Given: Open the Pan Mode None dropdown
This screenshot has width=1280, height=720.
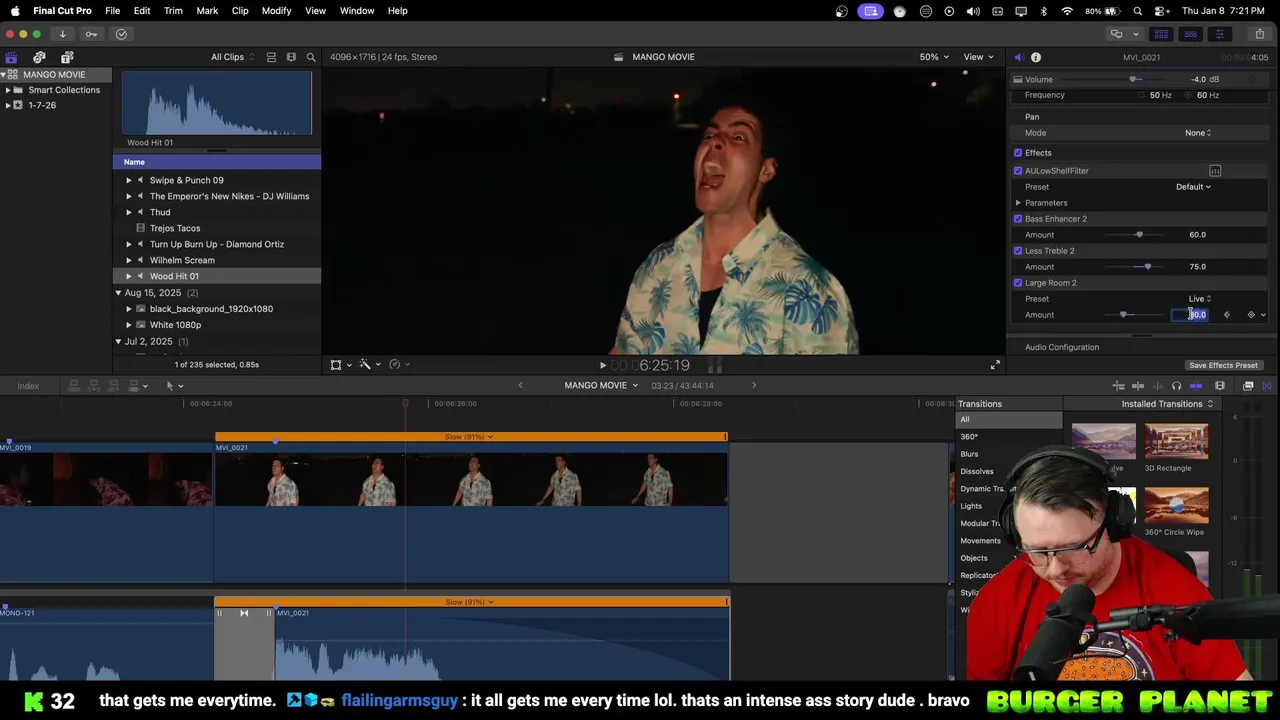Looking at the screenshot, I should [x=1198, y=133].
